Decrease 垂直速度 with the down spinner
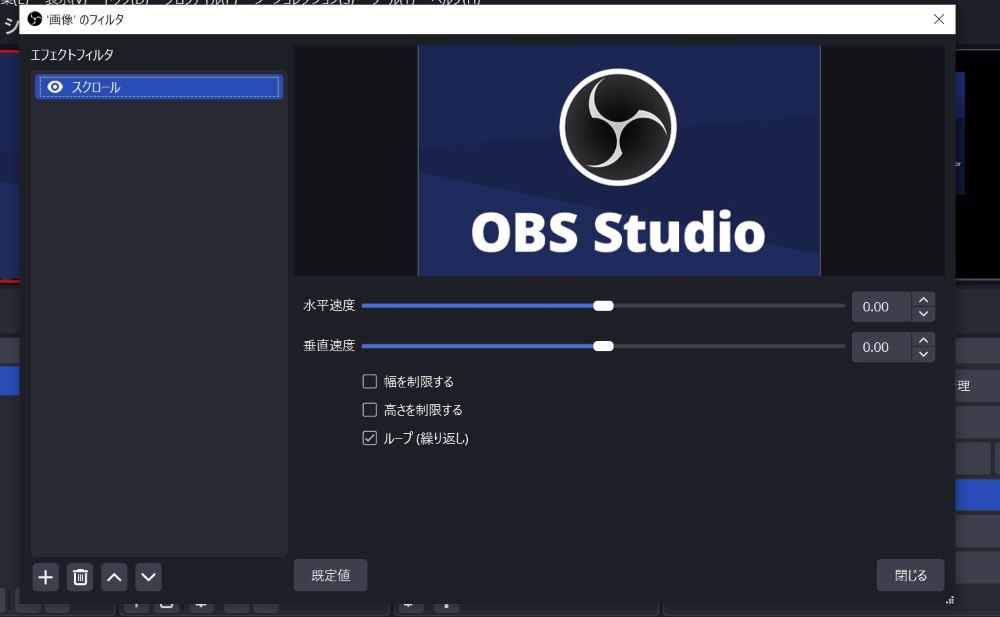1000x617 pixels. coord(923,354)
